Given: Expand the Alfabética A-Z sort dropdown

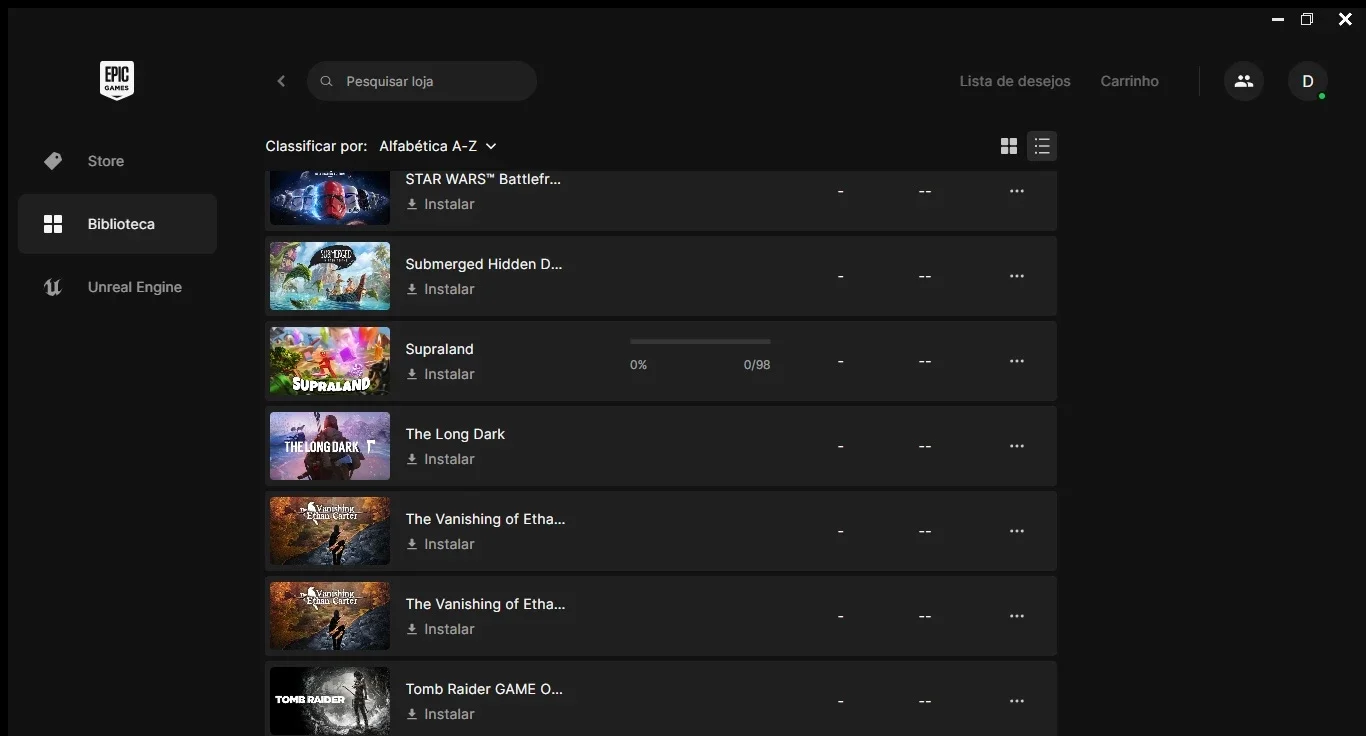Looking at the screenshot, I should 438,146.
